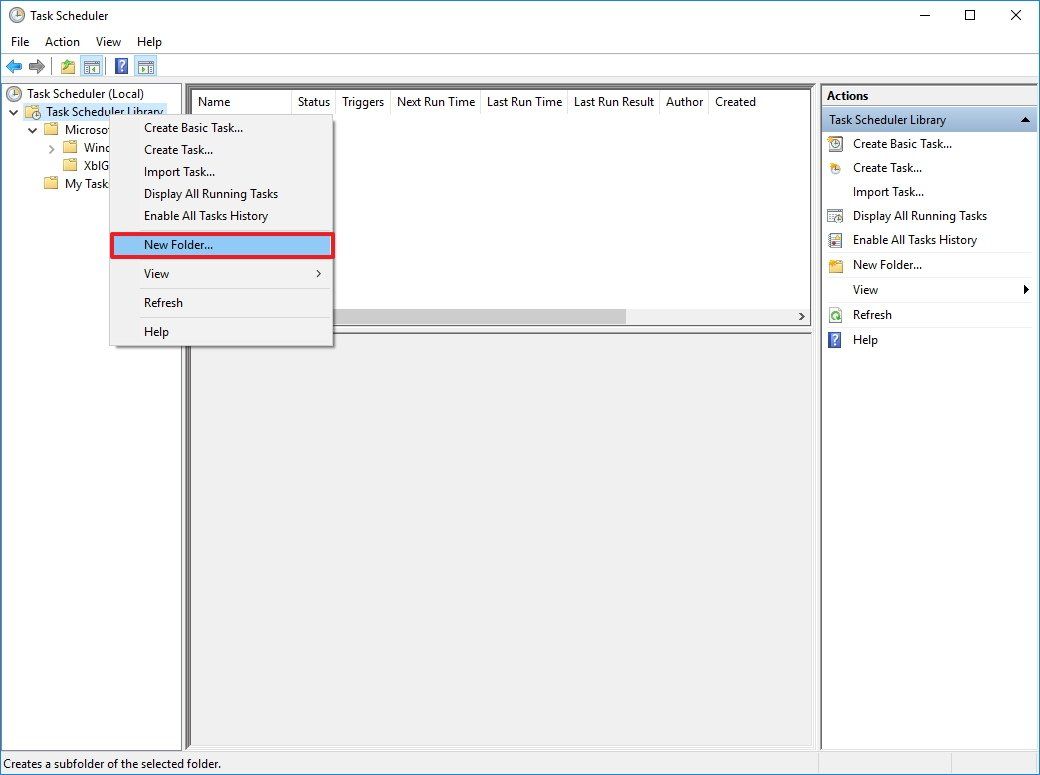Screen dimensions: 1040x775
Task: Sort by the Created column header
Action: [x=735, y=102]
